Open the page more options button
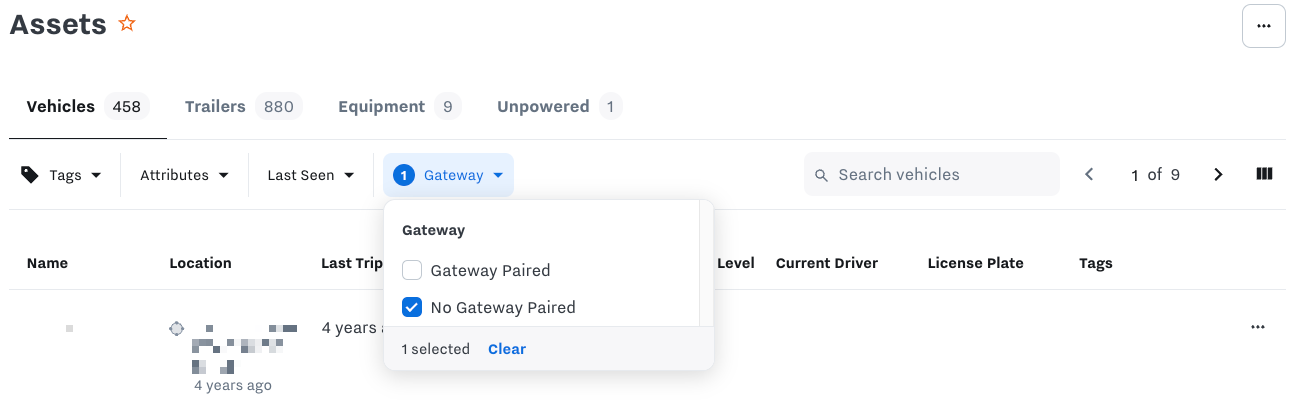This screenshot has height=412, width=1295. coord(1263,26)
